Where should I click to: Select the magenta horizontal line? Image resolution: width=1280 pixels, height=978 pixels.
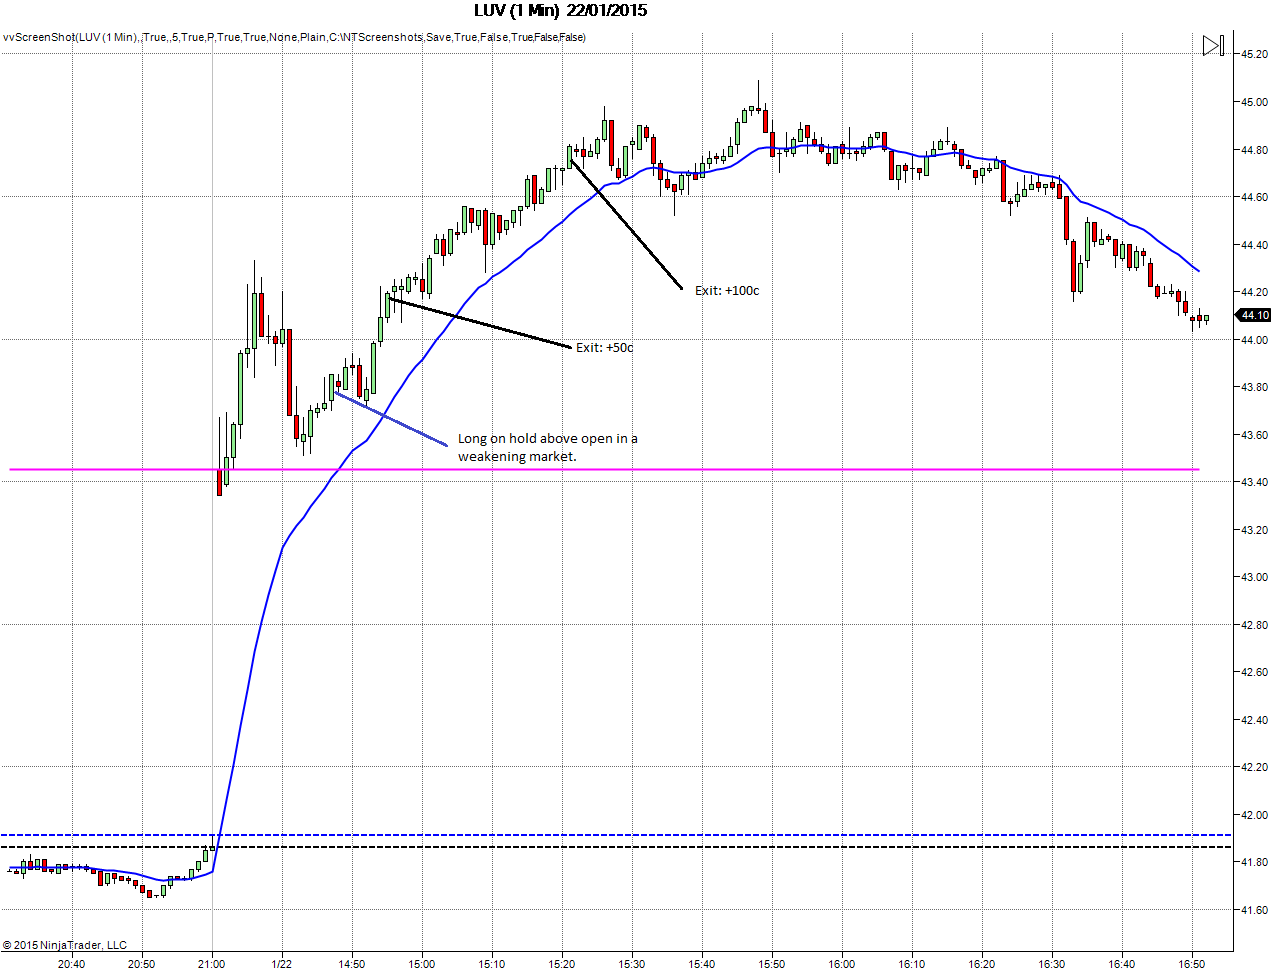(x=604, y=469)
